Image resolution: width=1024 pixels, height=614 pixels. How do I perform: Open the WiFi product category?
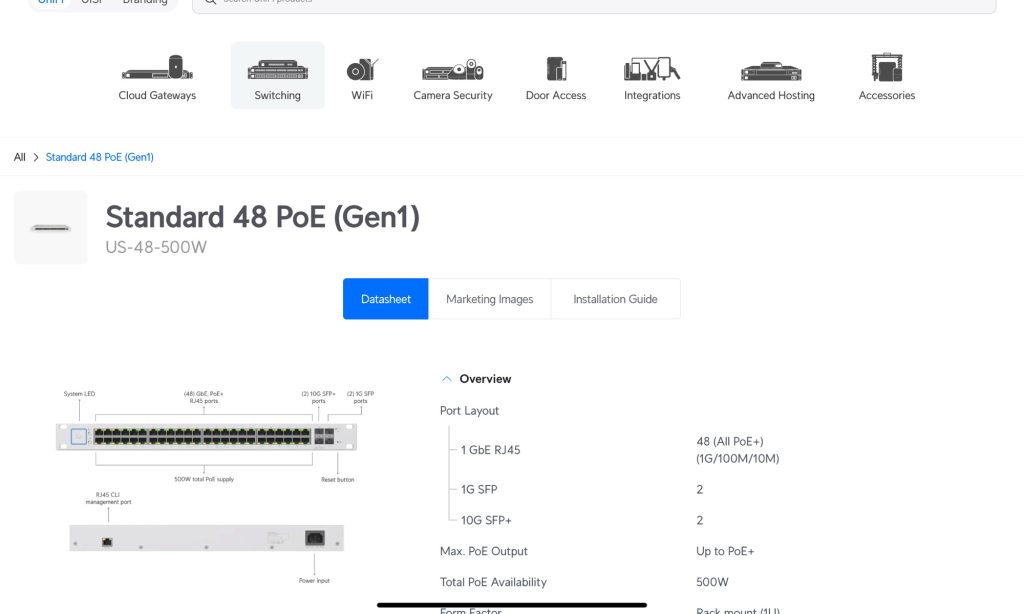[x=362, y=77]
